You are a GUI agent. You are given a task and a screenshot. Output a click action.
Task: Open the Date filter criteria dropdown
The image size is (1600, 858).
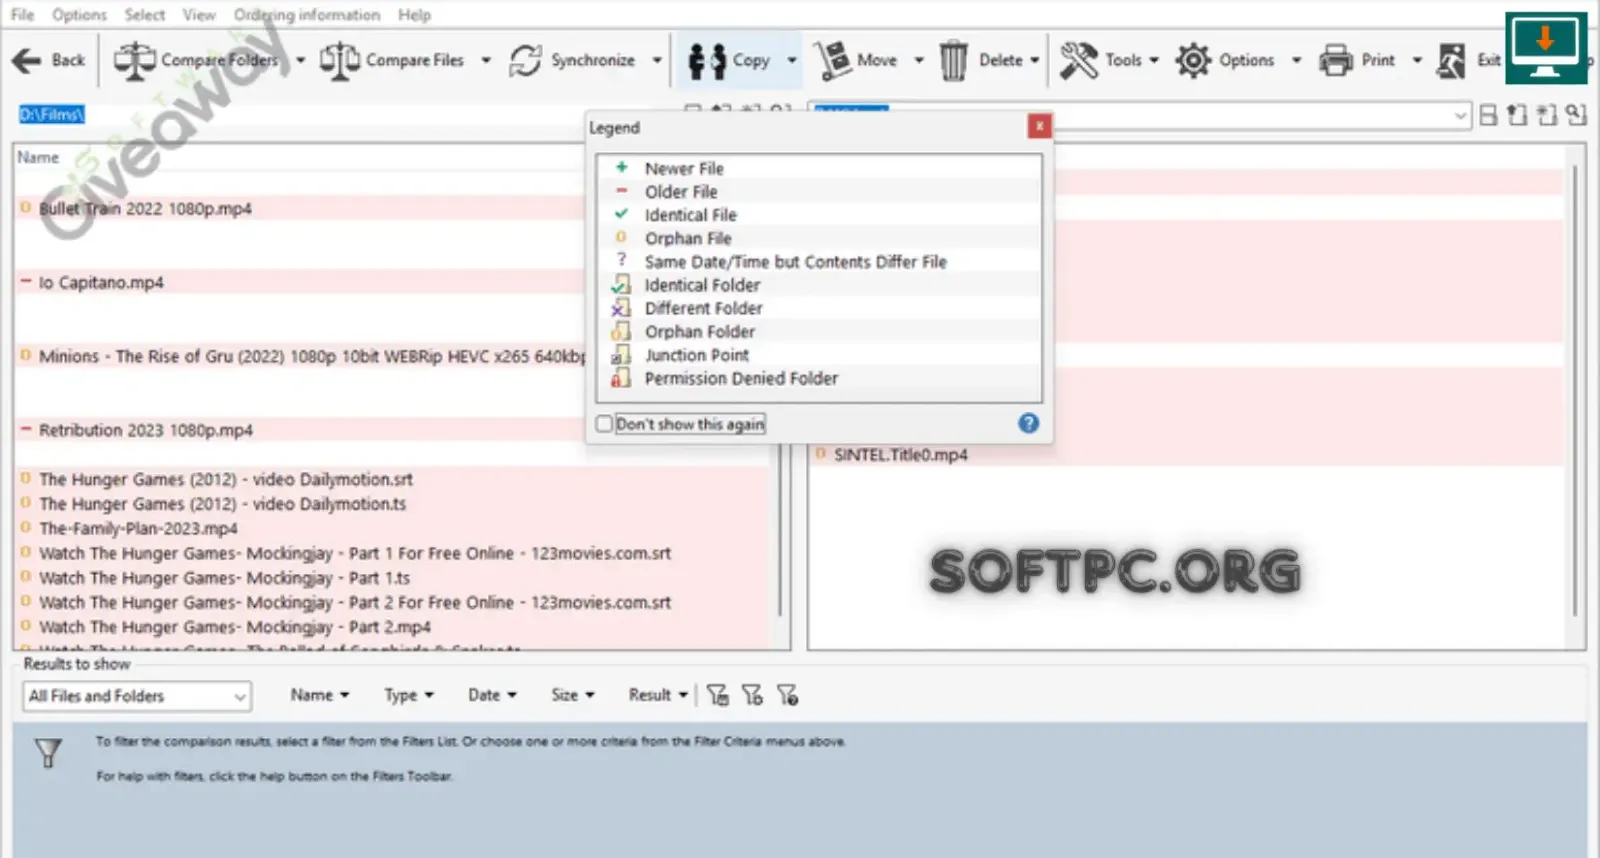click(492, 695)
